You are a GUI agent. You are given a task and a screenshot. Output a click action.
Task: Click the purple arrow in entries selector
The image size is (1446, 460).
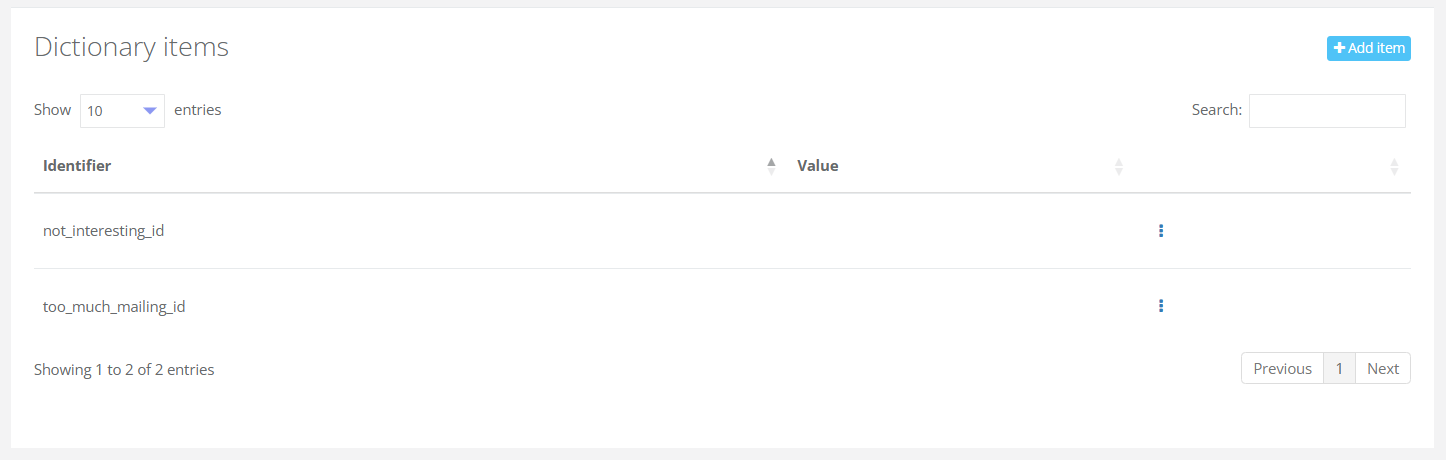(150, 111)
